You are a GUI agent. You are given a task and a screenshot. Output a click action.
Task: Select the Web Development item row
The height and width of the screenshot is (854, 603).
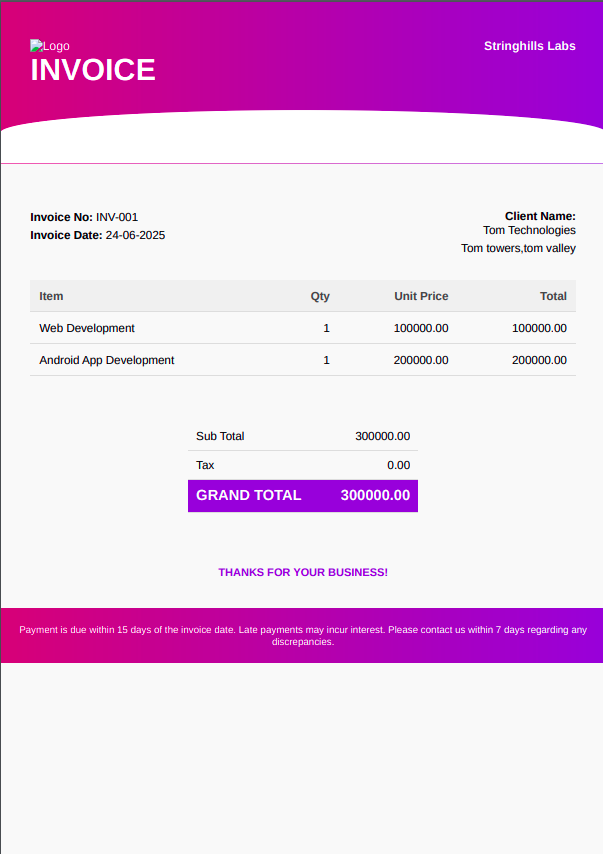point(87,328)
